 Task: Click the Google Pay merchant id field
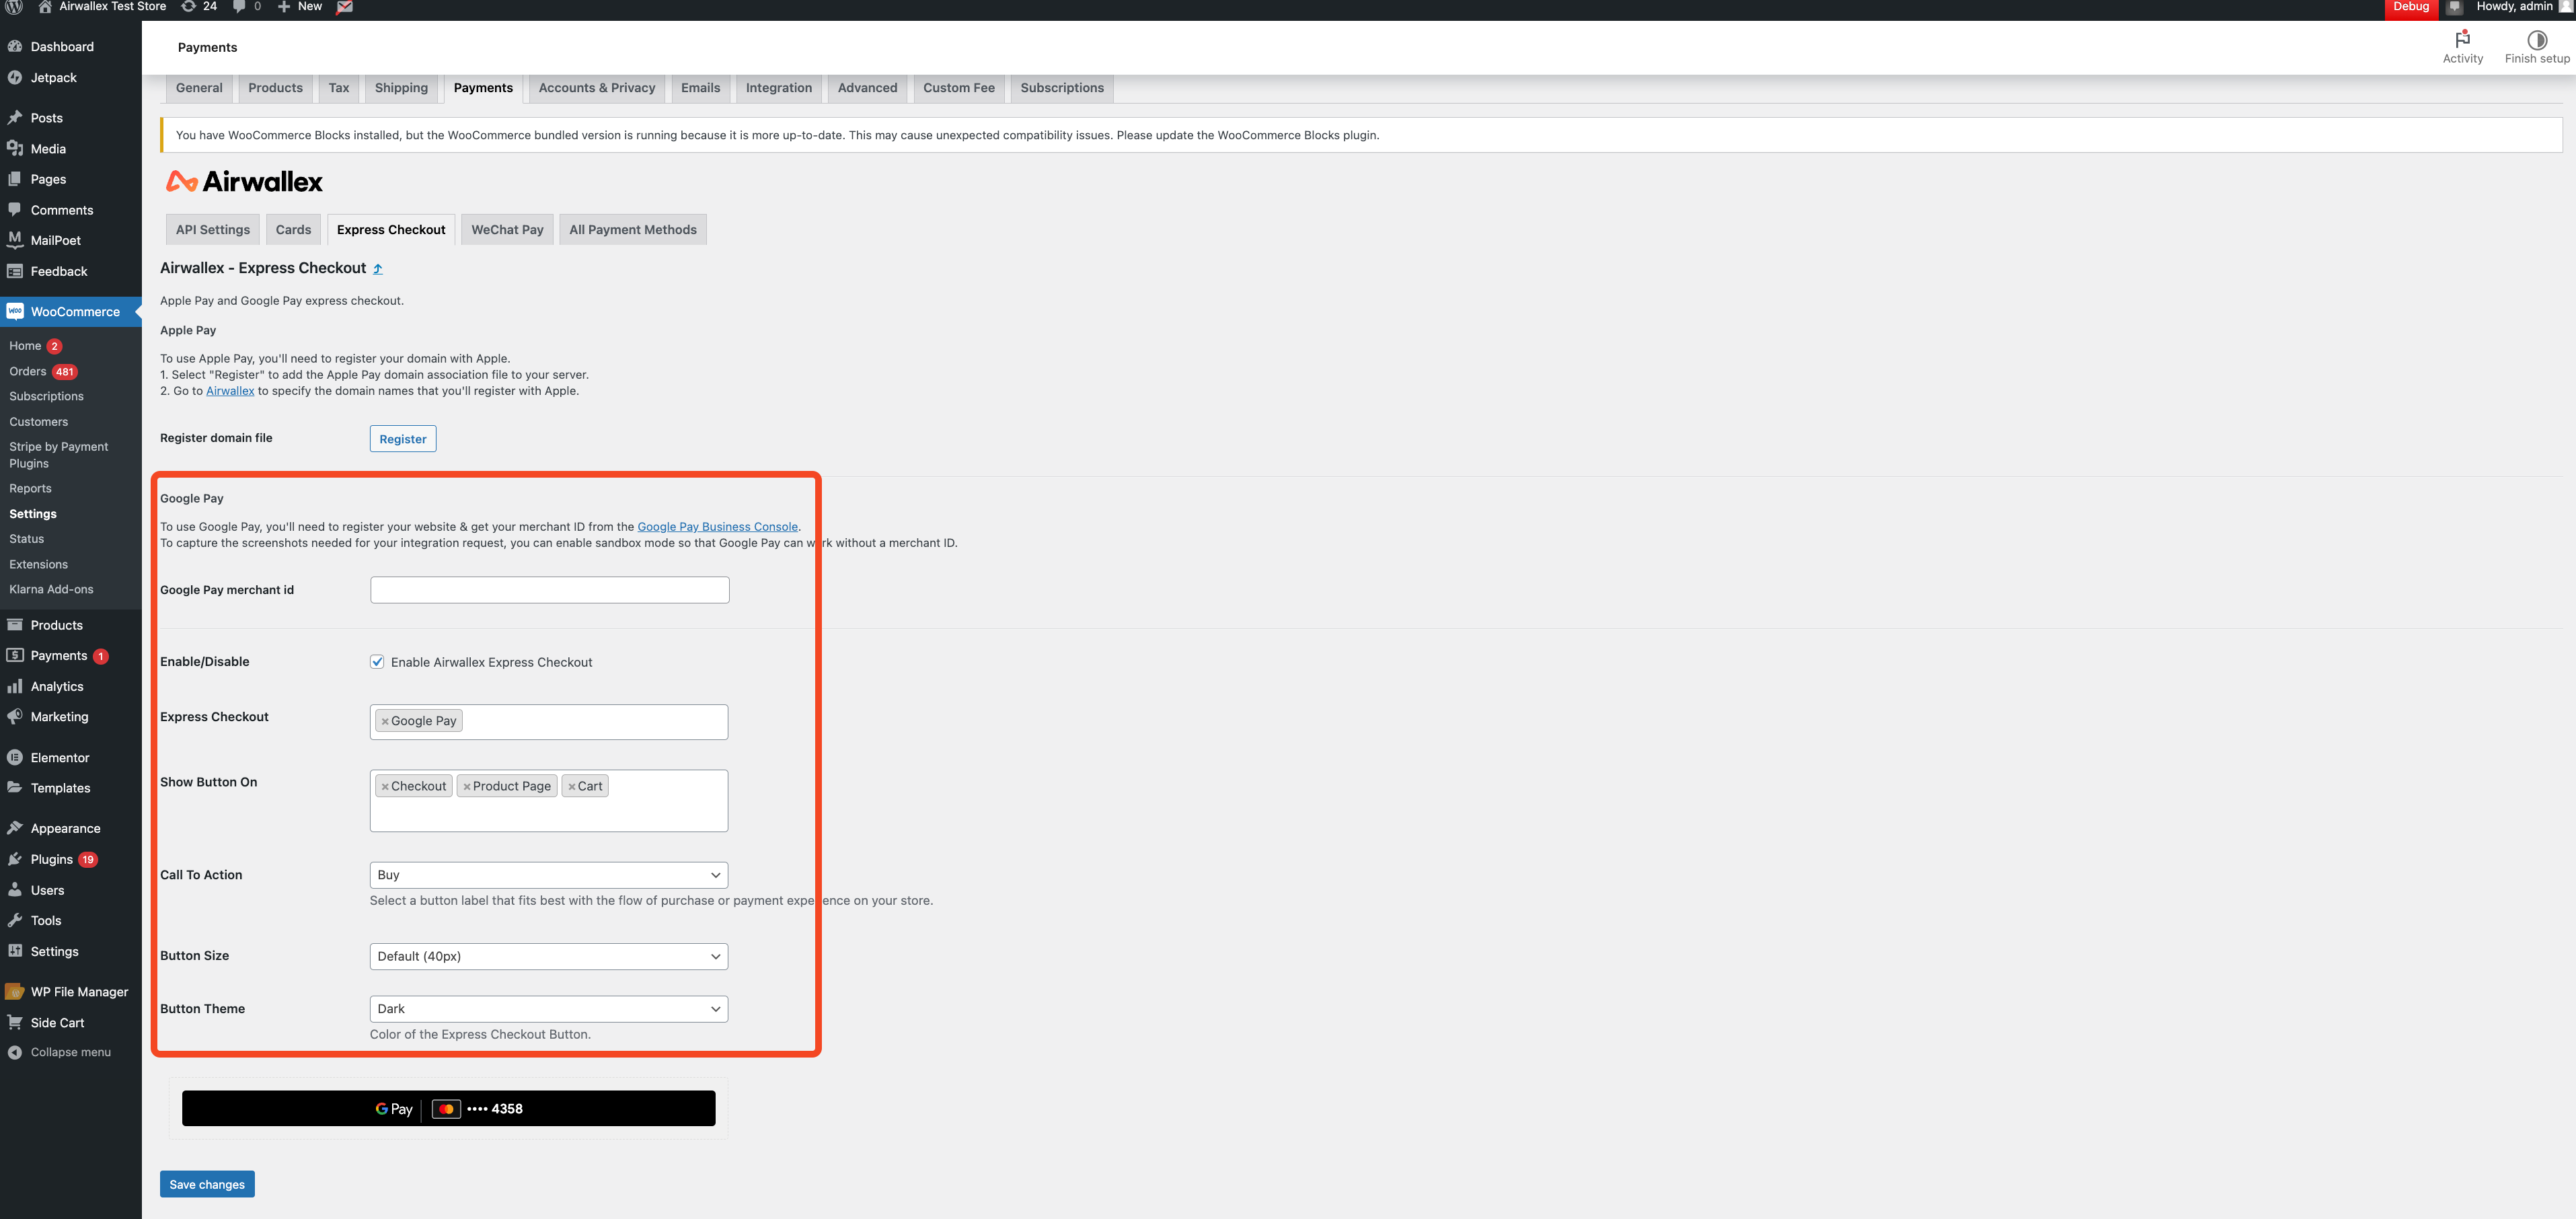549,590
